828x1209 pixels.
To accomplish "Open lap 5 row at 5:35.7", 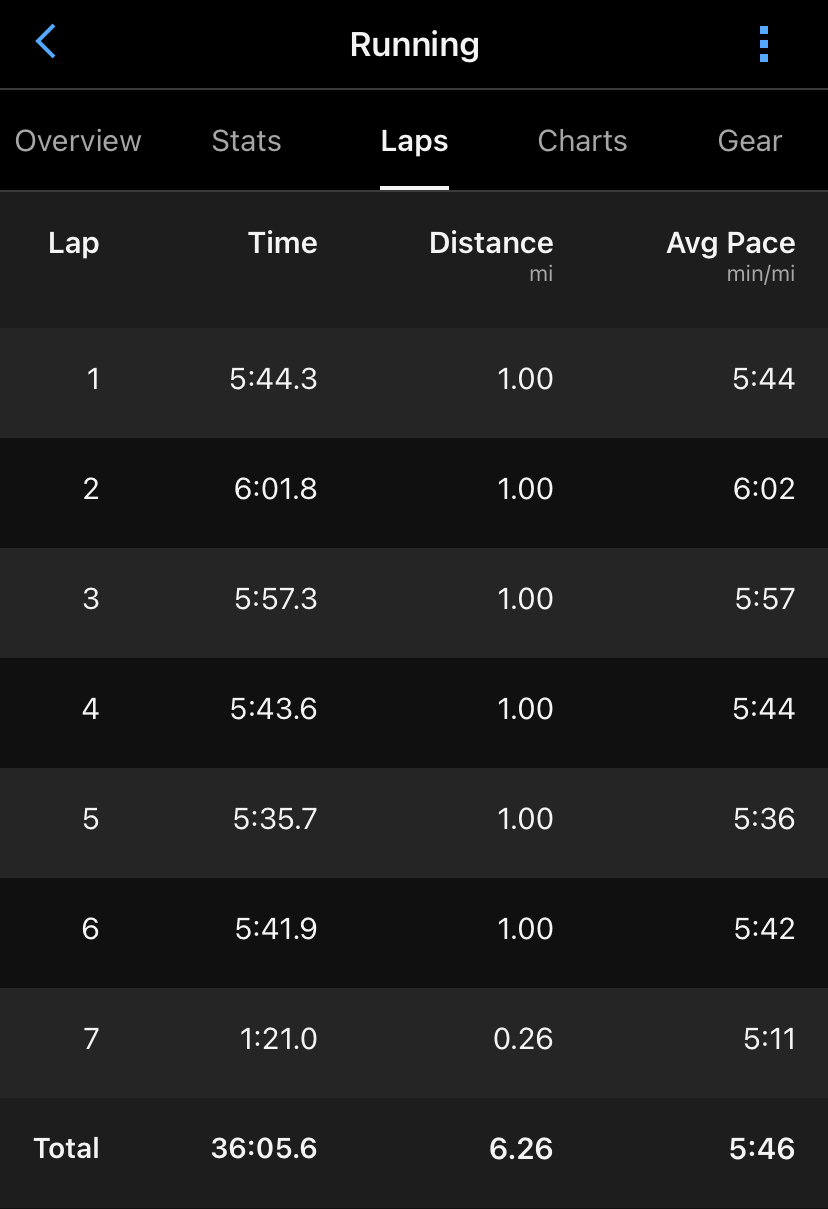I will (x=414, y=820).
